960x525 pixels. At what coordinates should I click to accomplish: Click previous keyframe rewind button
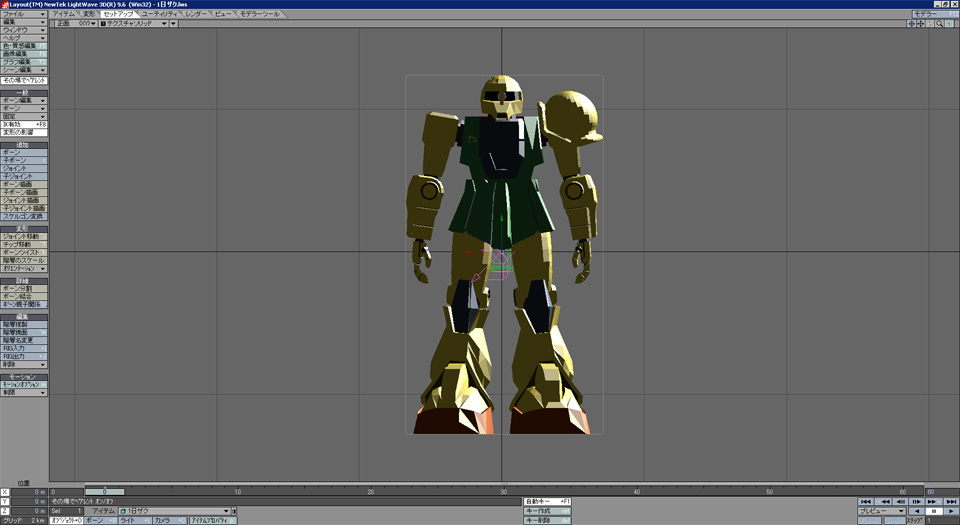click(x=885, y=502)
